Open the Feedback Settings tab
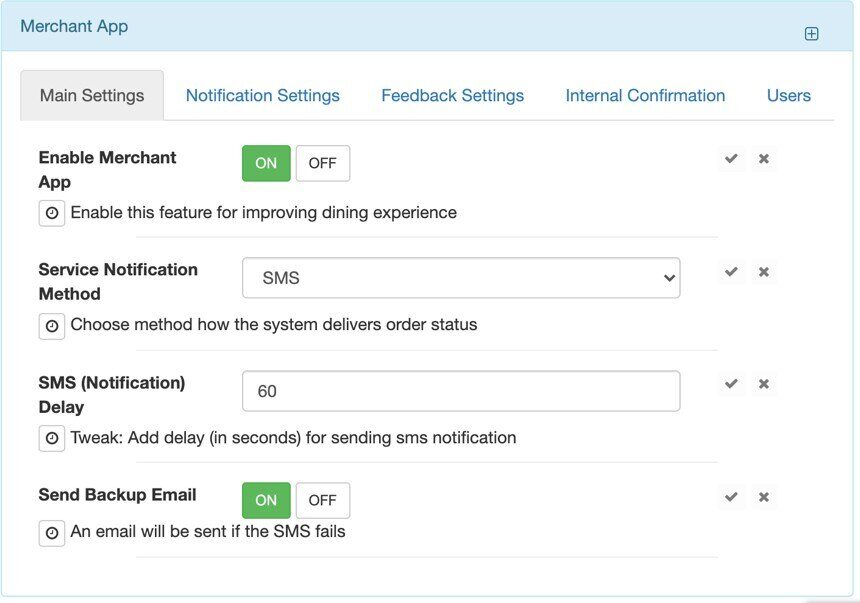This screenshot has width=860, height=603. click(452, 95)
